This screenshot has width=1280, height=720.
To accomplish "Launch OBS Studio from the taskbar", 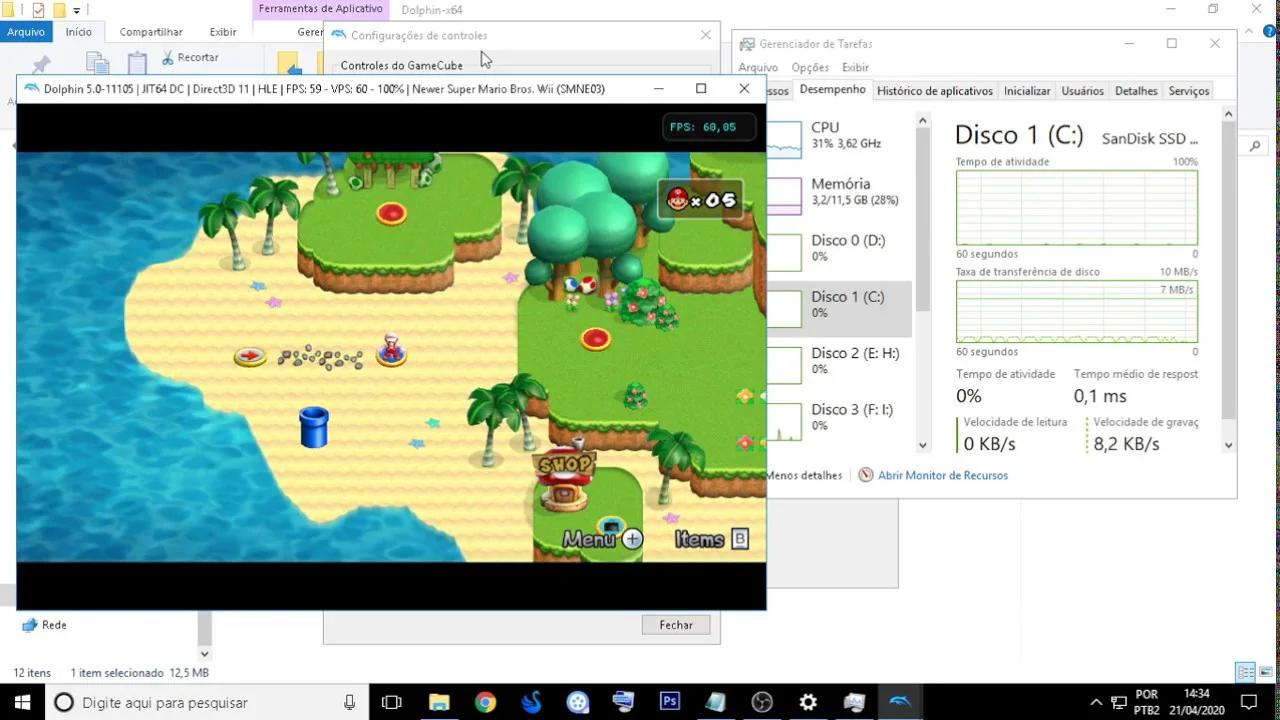I will [x=761, y=702].
